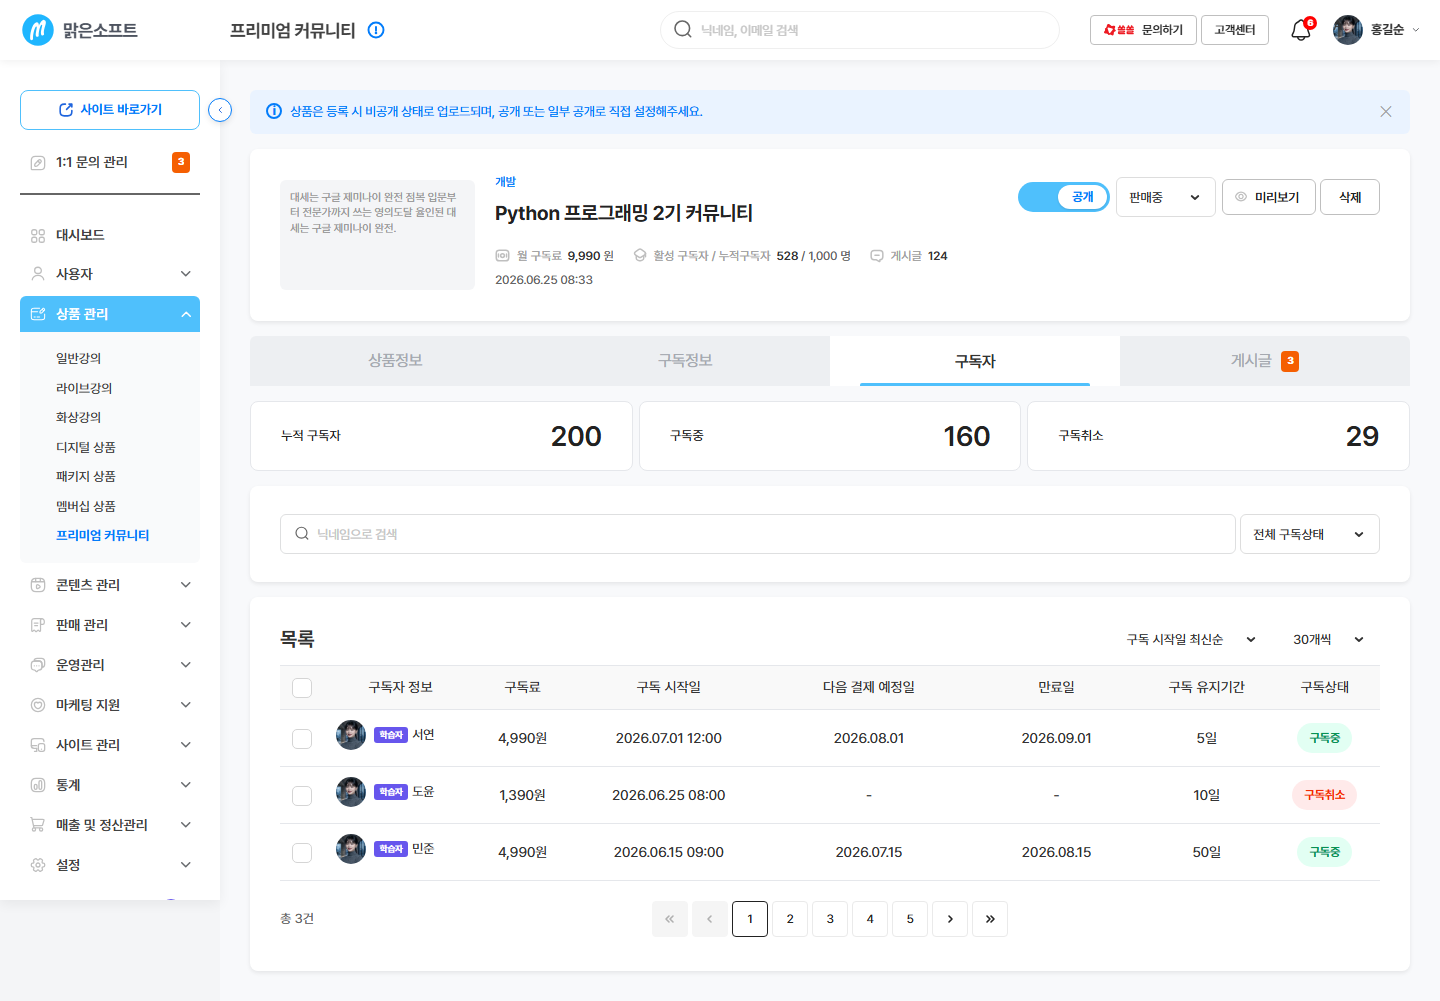Click the 판매 관리 icon
The height and width of the screenshot is (1001, 1440).
tap(38, 625)
